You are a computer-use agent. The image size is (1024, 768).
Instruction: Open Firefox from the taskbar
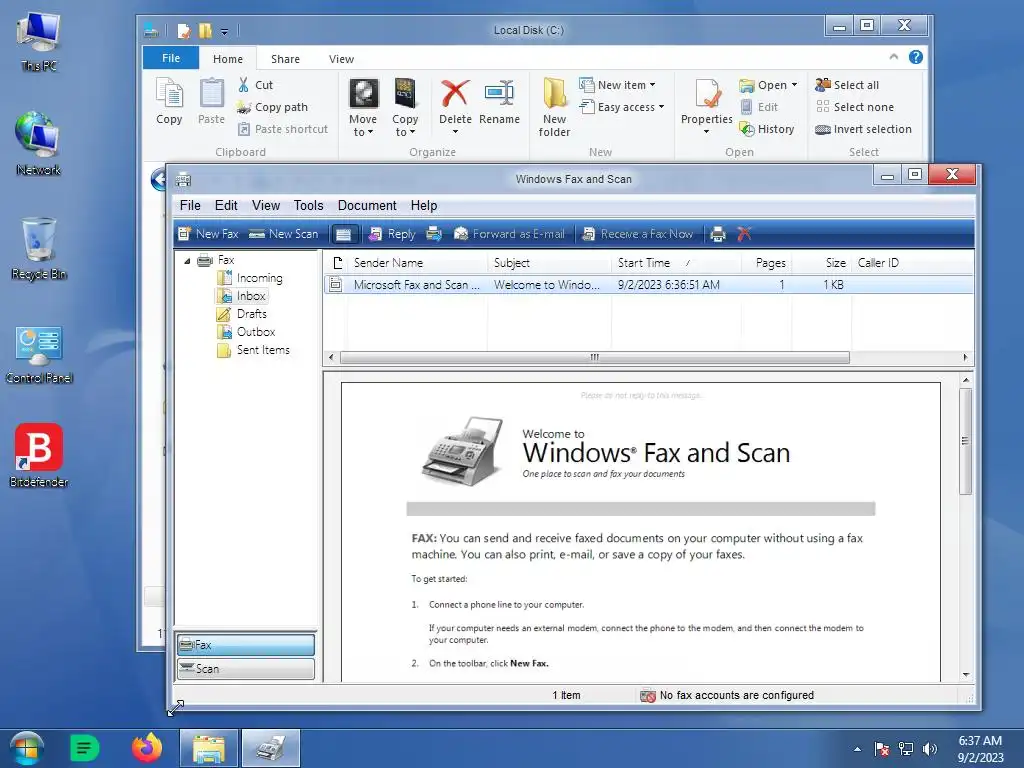(x=147, y=748)
